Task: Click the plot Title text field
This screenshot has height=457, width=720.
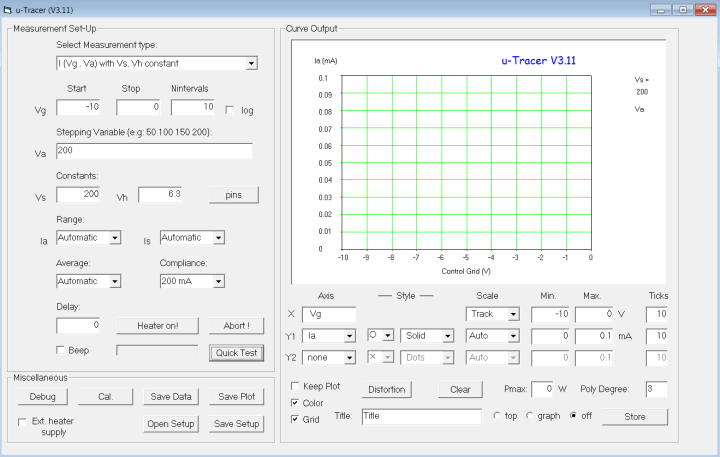Action: 422,417
